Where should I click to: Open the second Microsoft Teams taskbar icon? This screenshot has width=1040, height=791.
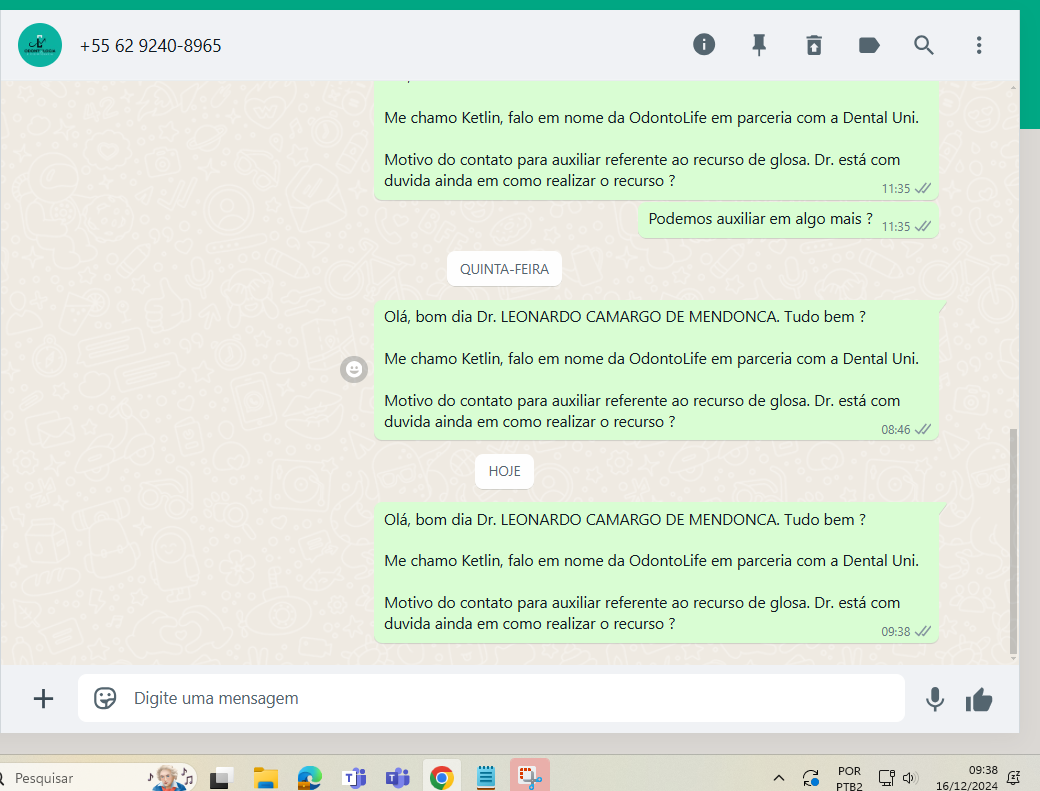coord(397,778)
